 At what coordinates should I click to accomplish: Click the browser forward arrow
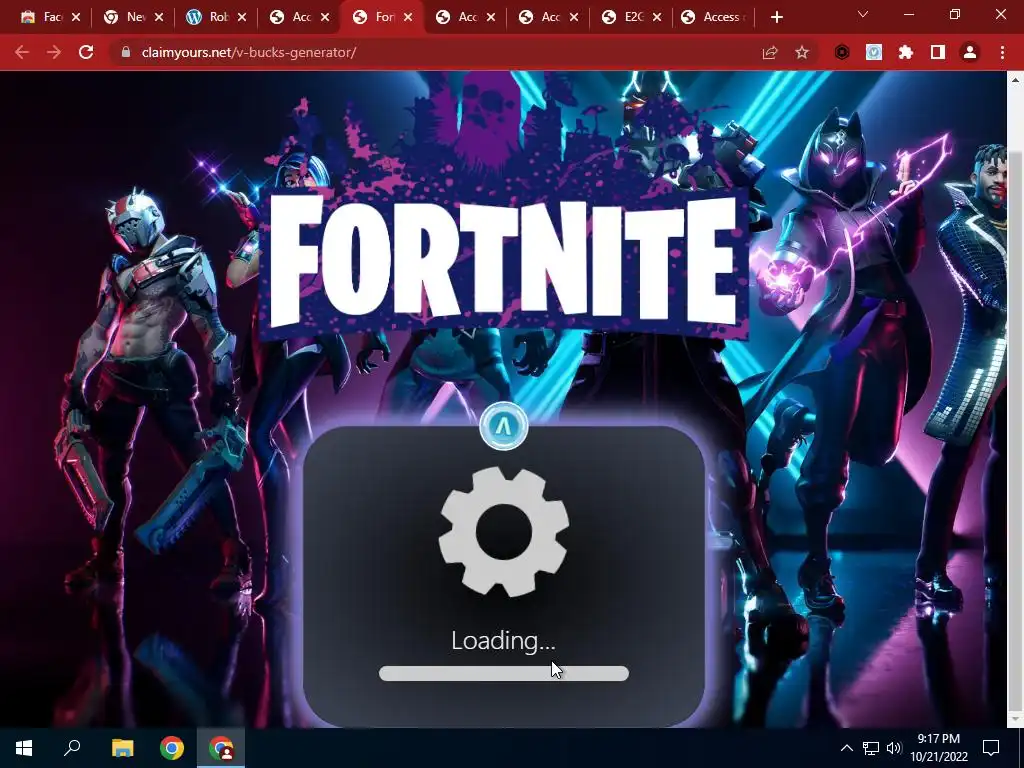point(54,52)
